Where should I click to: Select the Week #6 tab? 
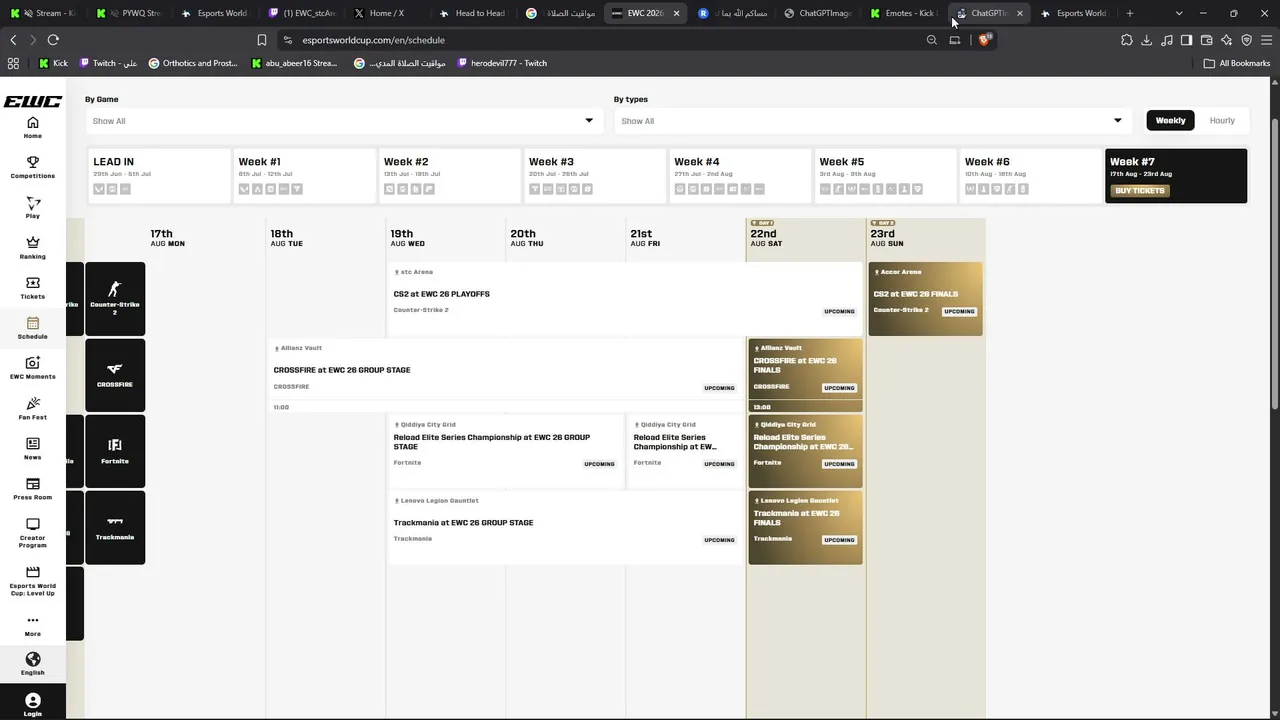[x=1031, y=176]
